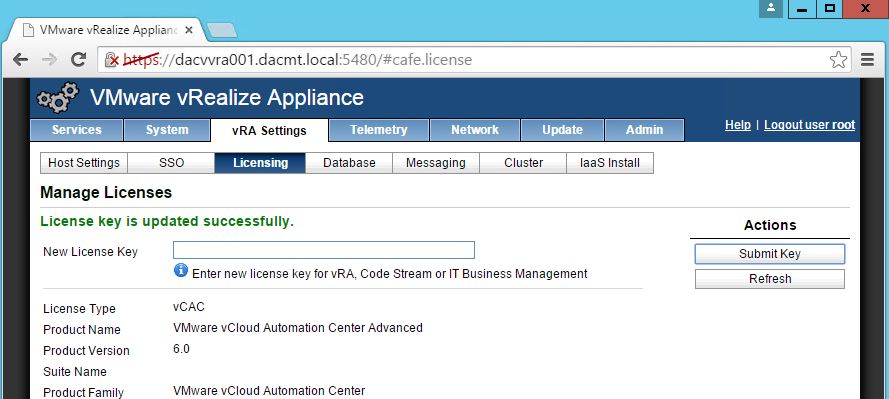Click the Logout user root link
This screenshot has width=889, height=399.
[x=809, y=125]
